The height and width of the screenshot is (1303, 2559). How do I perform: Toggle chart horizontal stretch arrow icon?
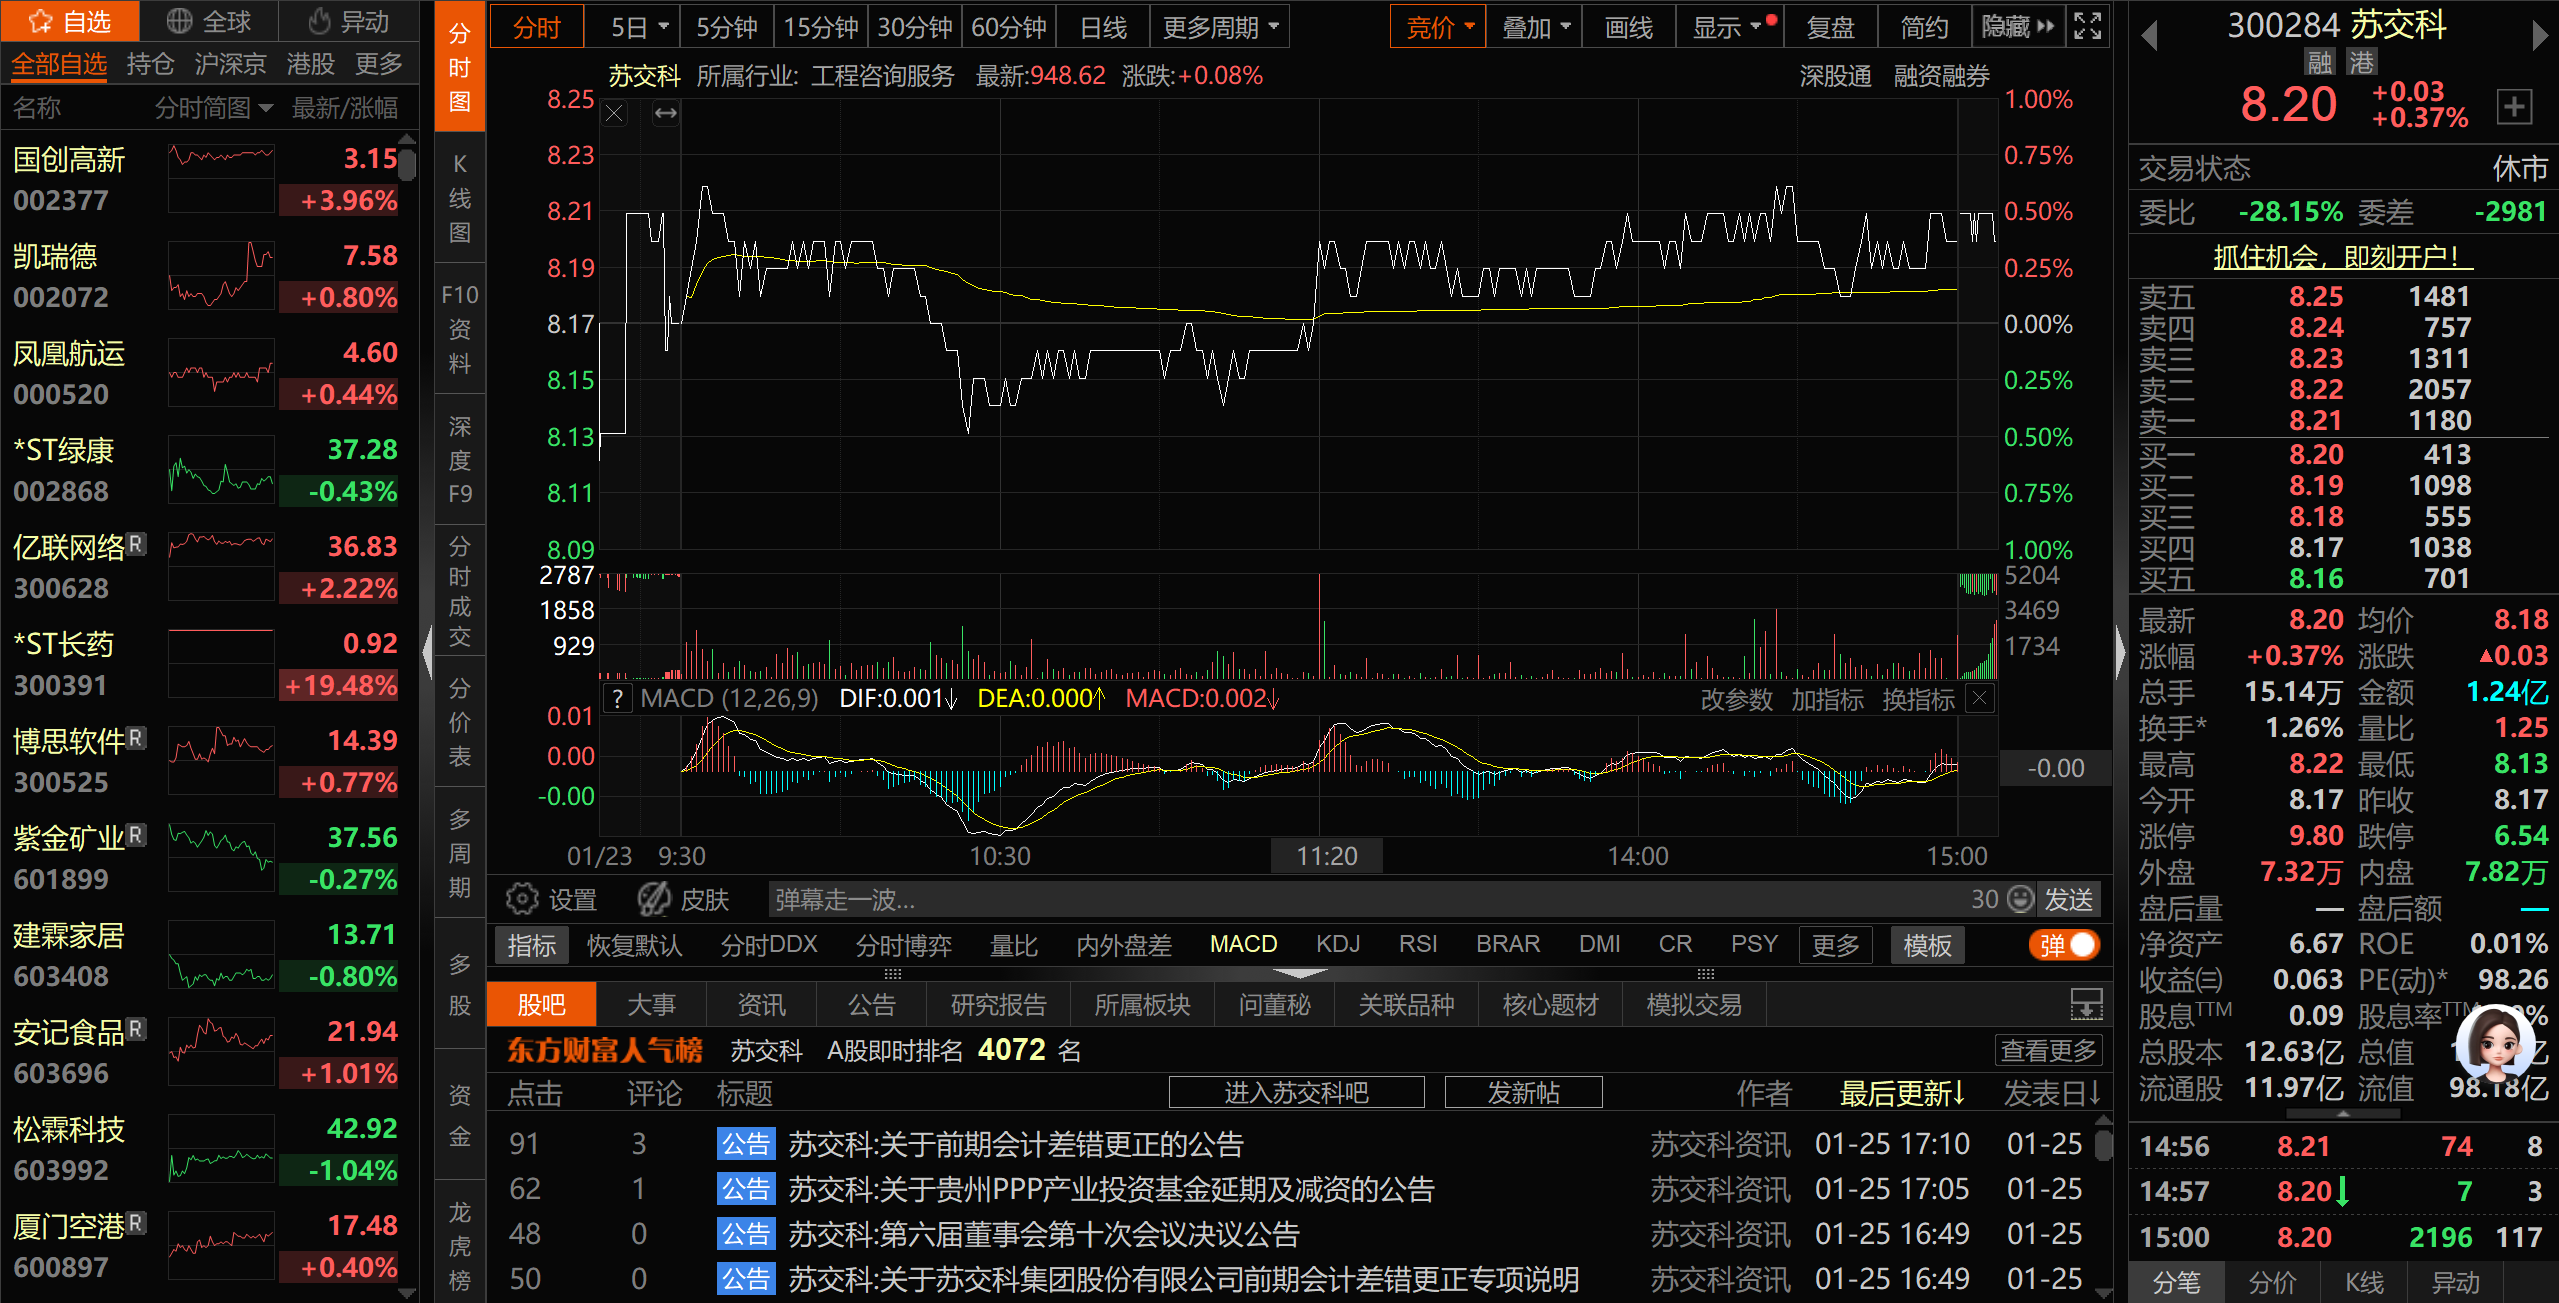pos(666,113)
